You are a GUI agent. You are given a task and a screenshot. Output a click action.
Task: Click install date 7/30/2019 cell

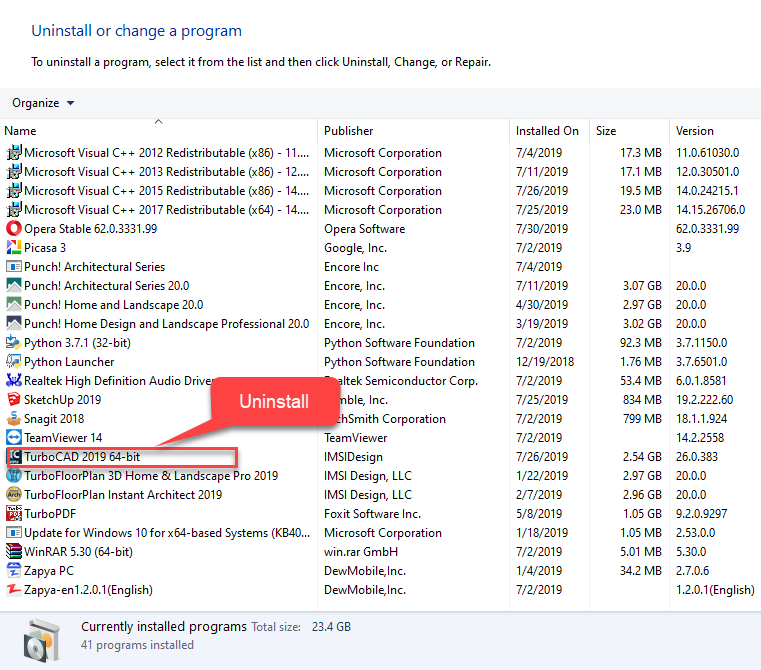pos(542,229)
